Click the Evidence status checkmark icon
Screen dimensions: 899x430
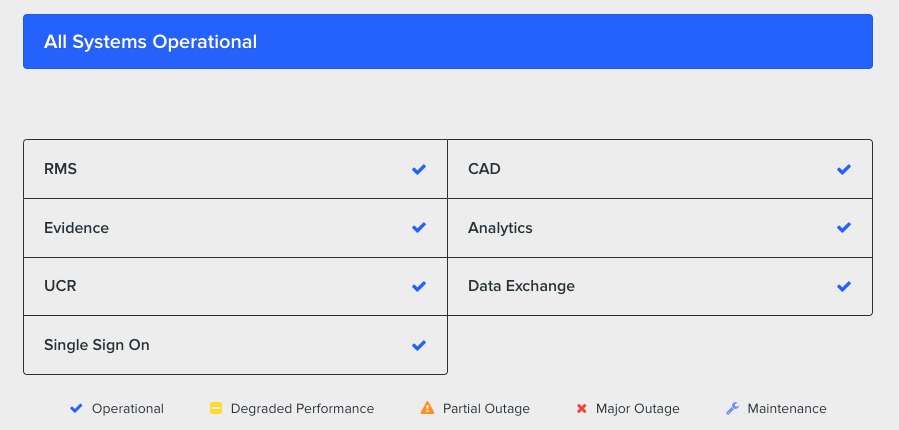pyautogui.click(x=419, y=228)
